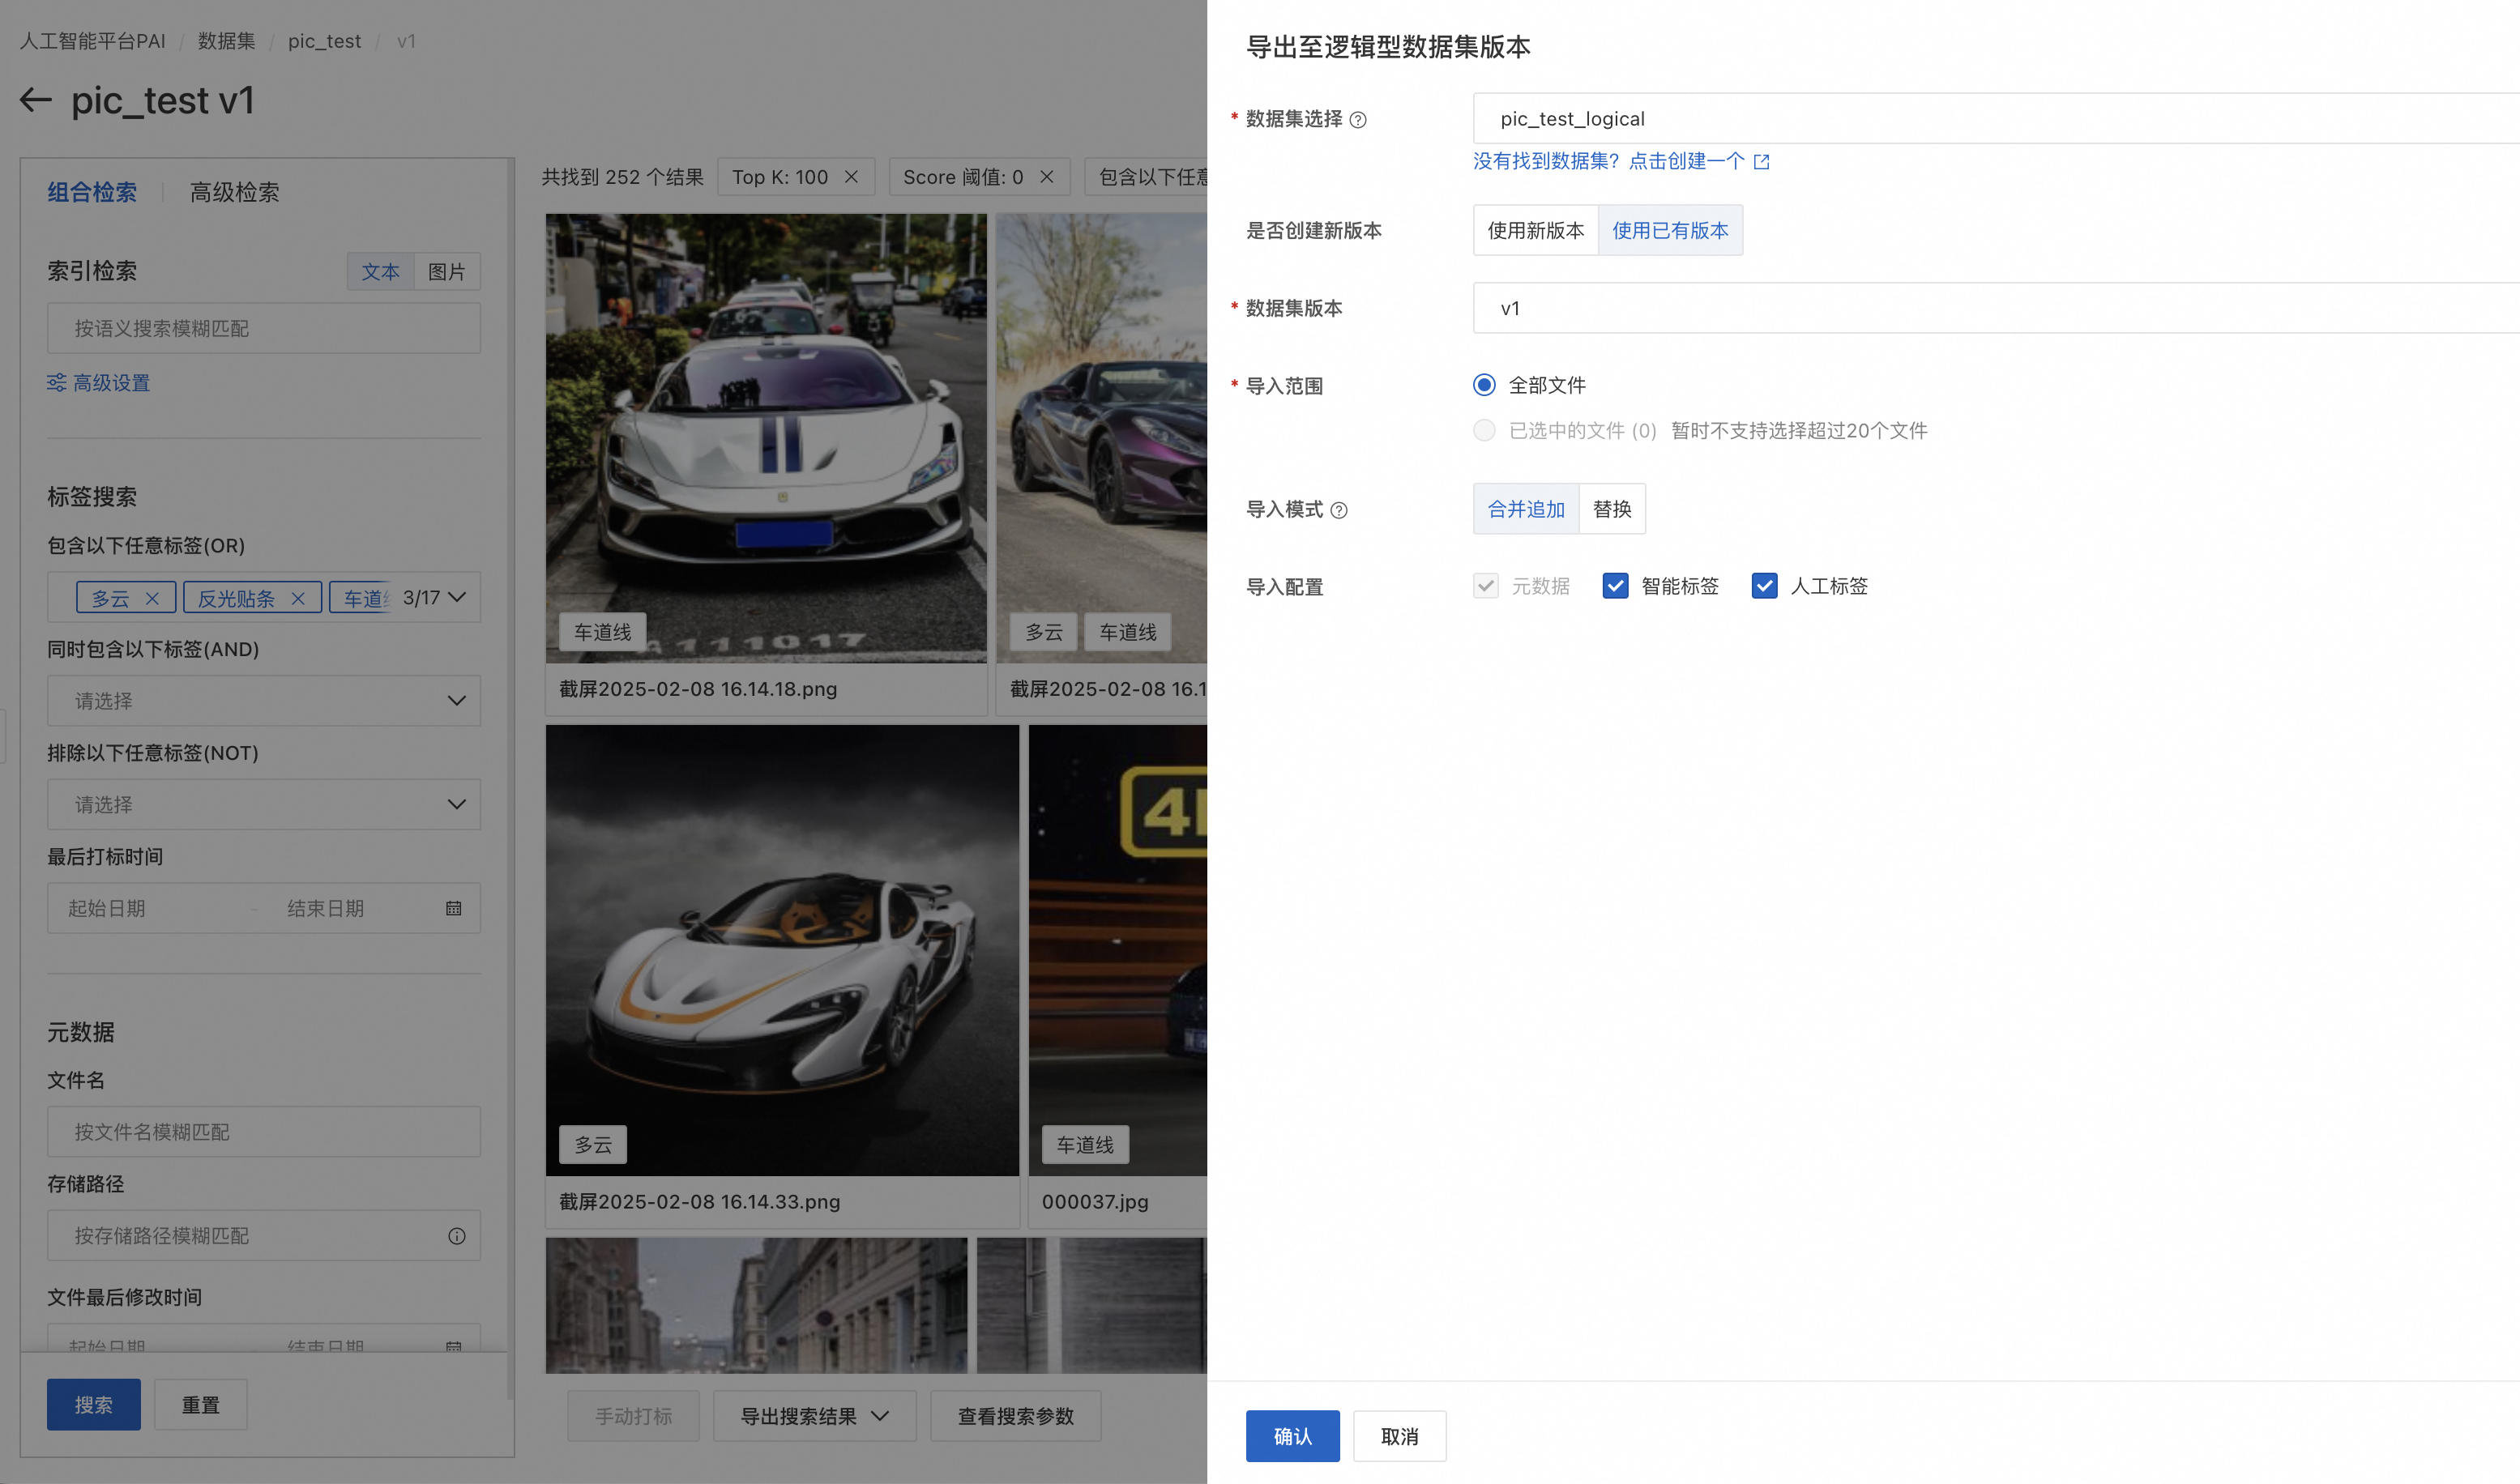The height and width of the screenshot is (1484, 2520).
Task: Remove the Score 阈值: 0 filter chip
Action: click(x=1047, y=177)
